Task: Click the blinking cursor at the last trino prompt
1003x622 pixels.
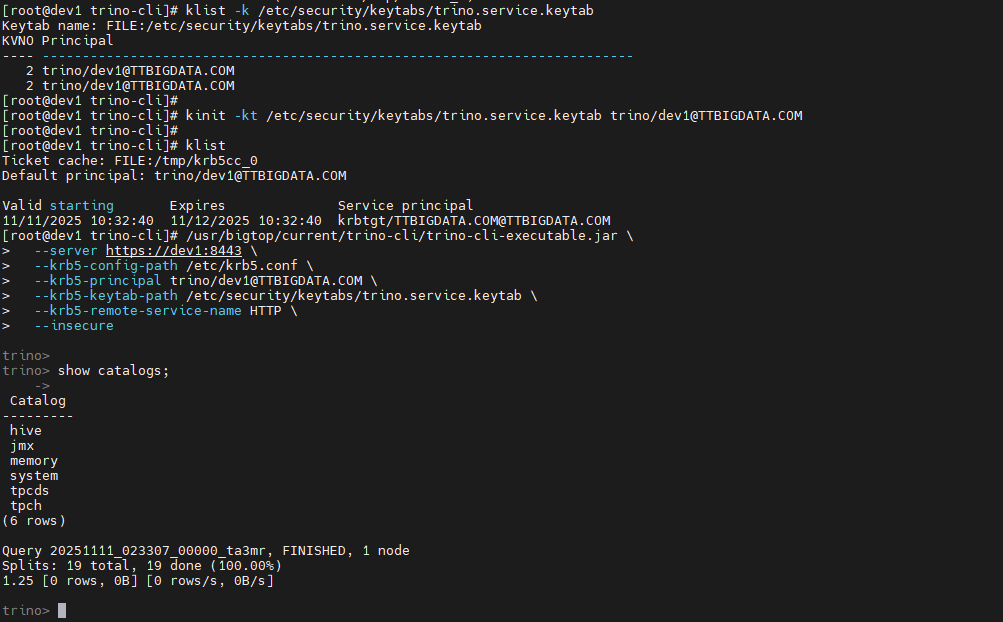Action: coord(62,610)
